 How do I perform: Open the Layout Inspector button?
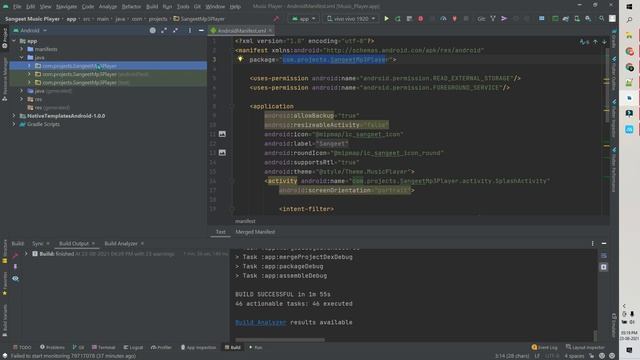point(585,347)
